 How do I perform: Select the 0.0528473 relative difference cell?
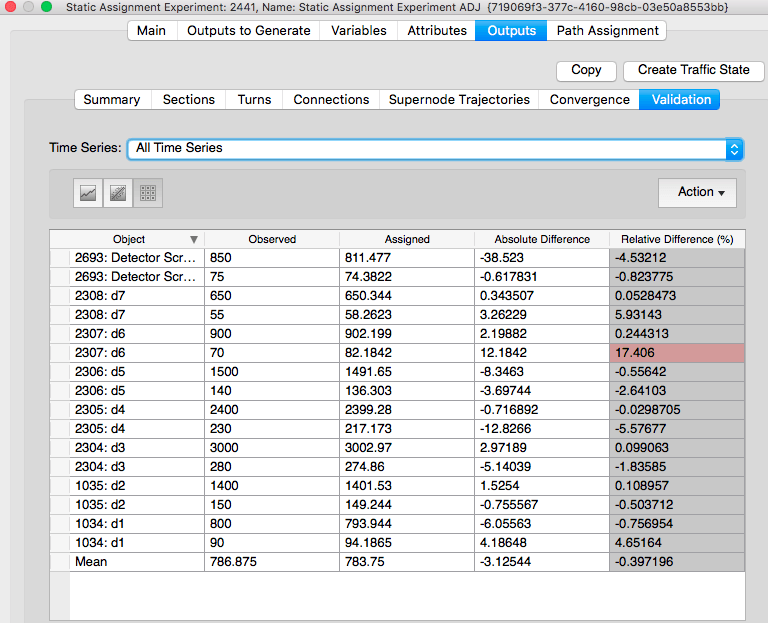[x=677, y=296]
